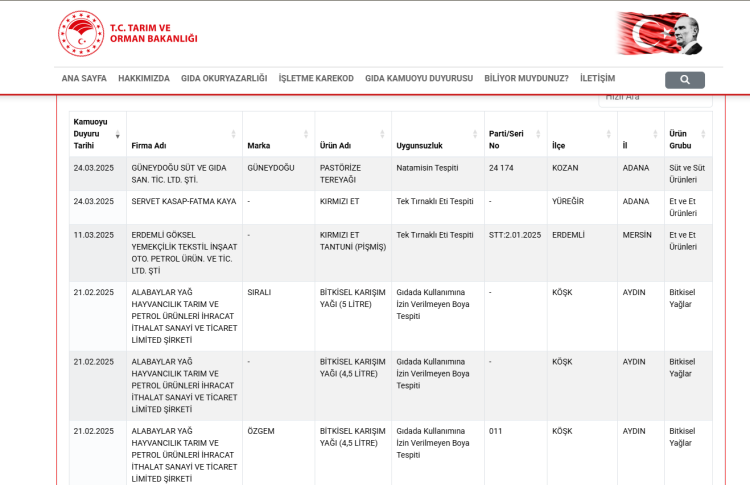Open the ANA SAYFA menu item
750x485 pixels.
(x=84, y=78)
